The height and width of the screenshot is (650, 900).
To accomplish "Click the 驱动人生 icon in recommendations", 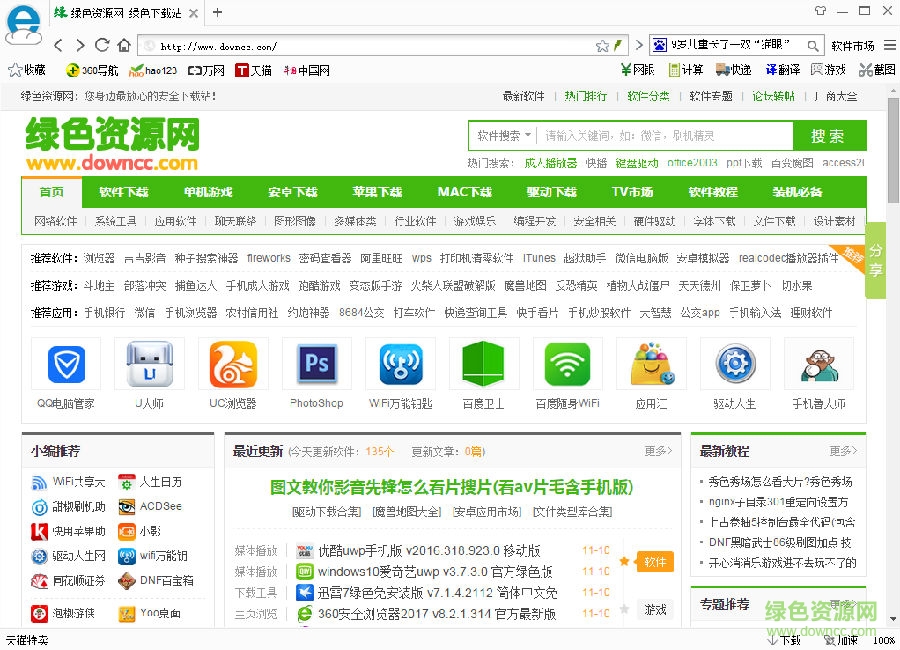I will [x=735, y=365].
